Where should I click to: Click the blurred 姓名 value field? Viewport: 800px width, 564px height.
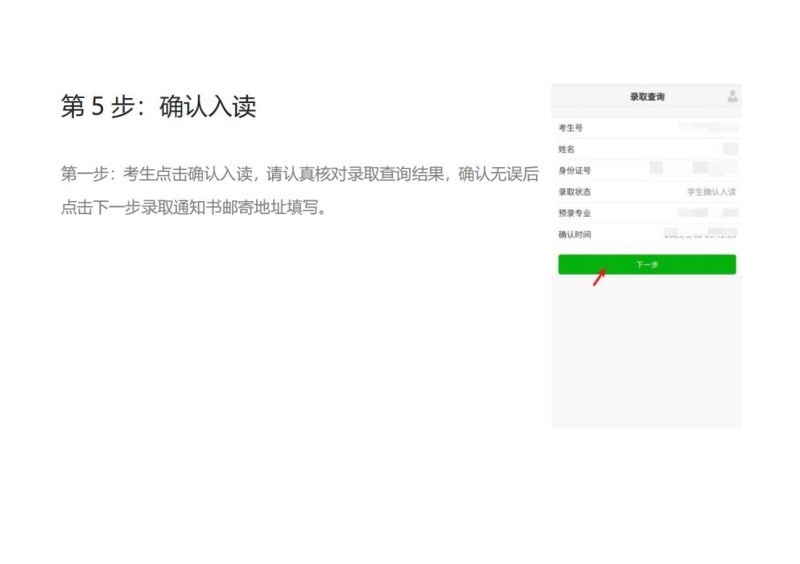[x=729, y=149]
